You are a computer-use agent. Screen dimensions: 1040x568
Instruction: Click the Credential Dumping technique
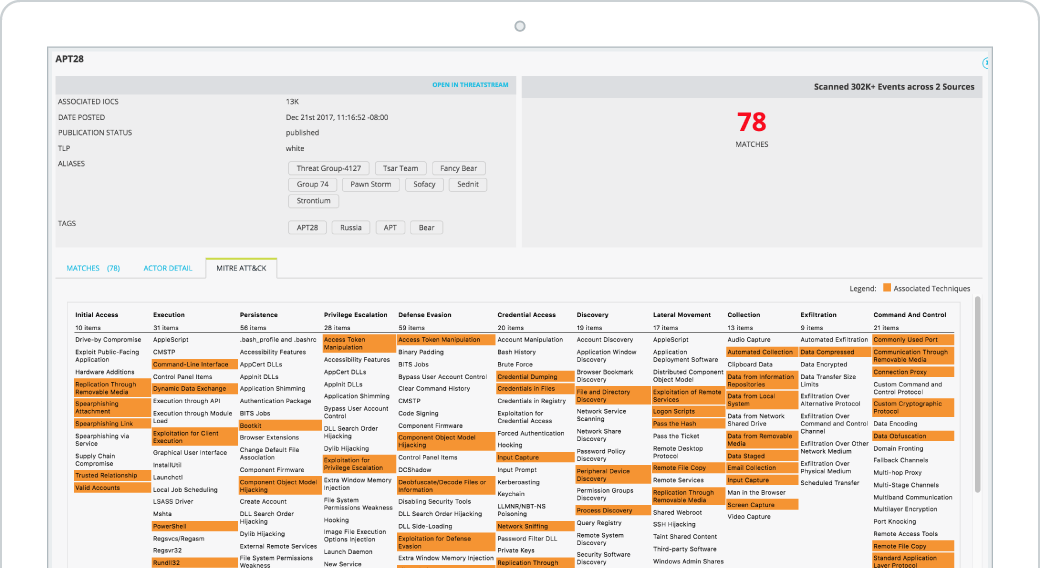pos(535,376)
